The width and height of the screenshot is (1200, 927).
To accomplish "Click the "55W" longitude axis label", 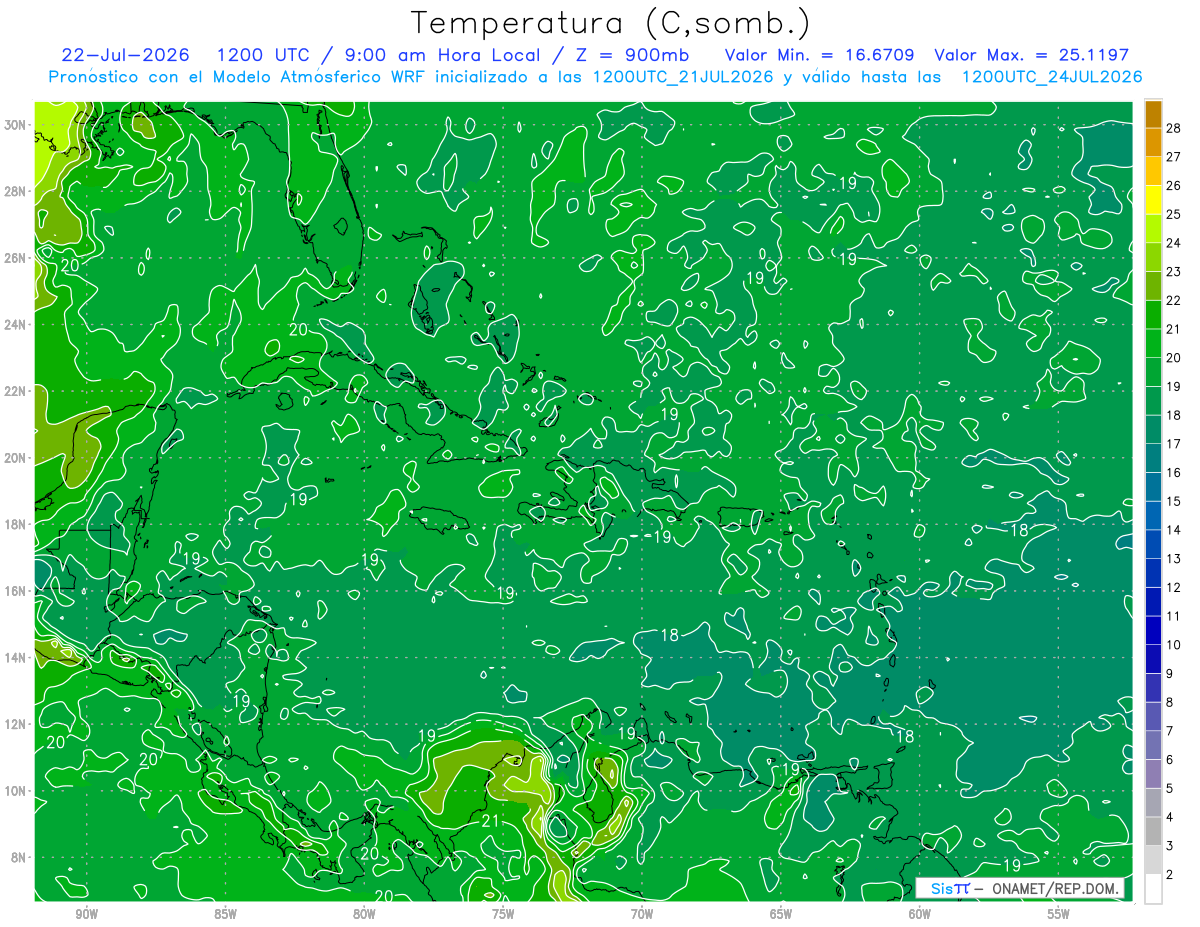I will (1059, 914).
